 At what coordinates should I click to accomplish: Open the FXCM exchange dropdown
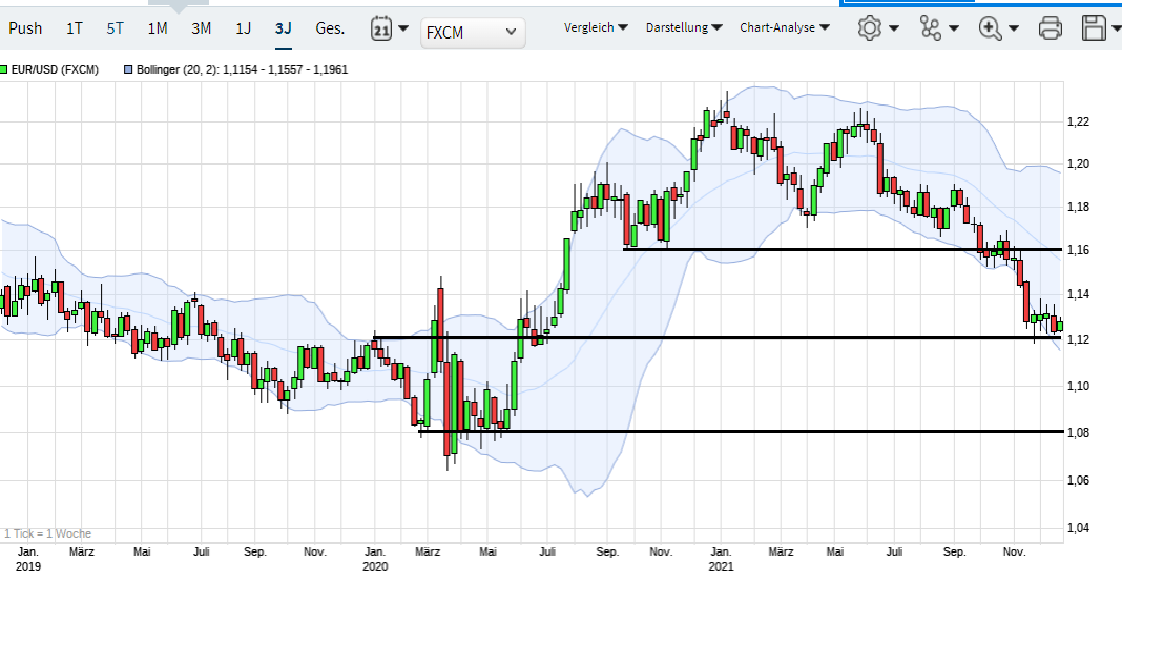point(472,32)
